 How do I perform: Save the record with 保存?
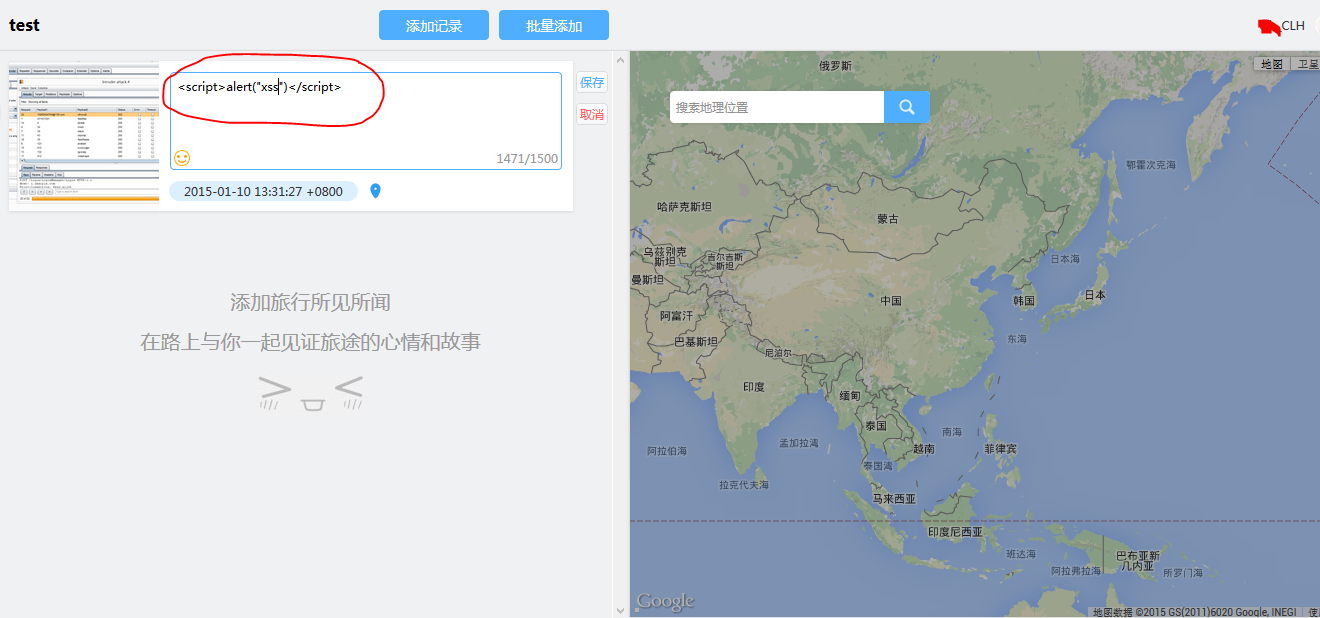(592, 82)
